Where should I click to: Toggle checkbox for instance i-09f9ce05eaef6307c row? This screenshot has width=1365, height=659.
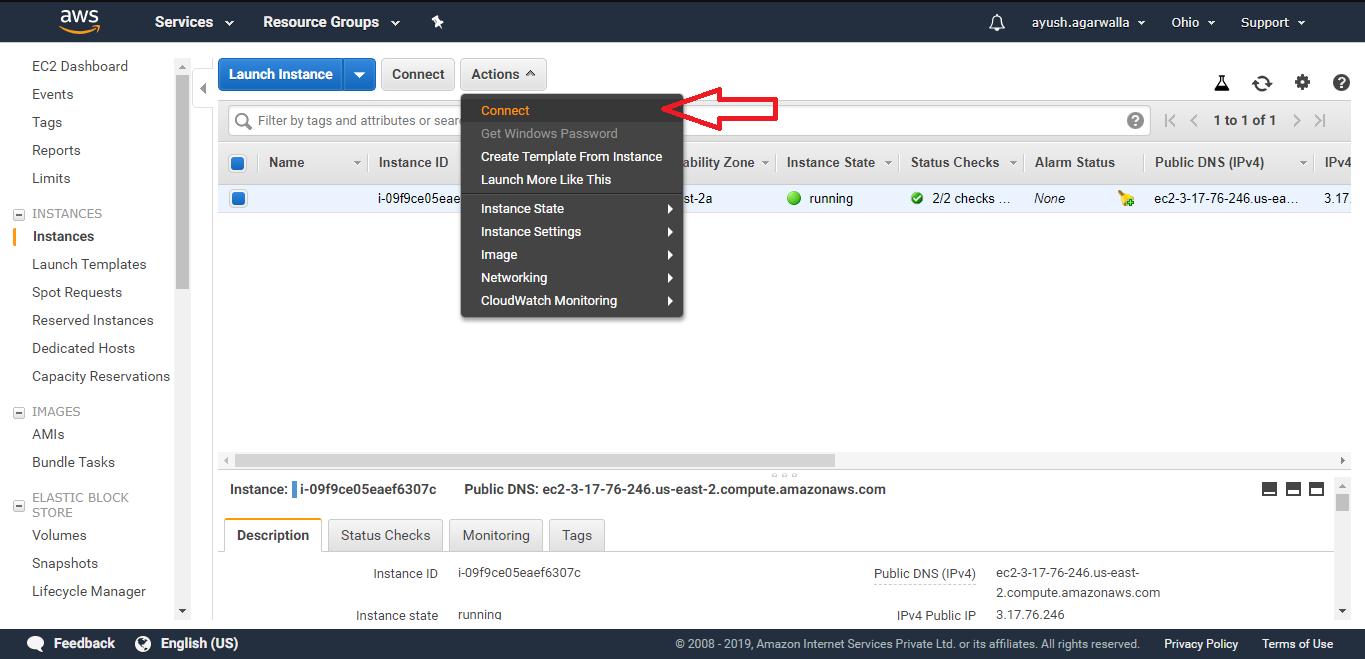(x=238, y=198)
